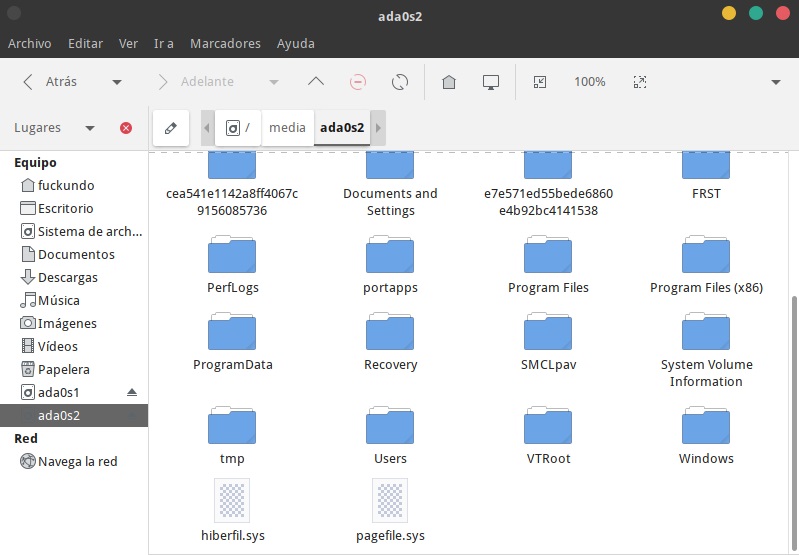Open fuckundo home in sidebar
This screenshot has width=799, height=555.
point(74,185)
